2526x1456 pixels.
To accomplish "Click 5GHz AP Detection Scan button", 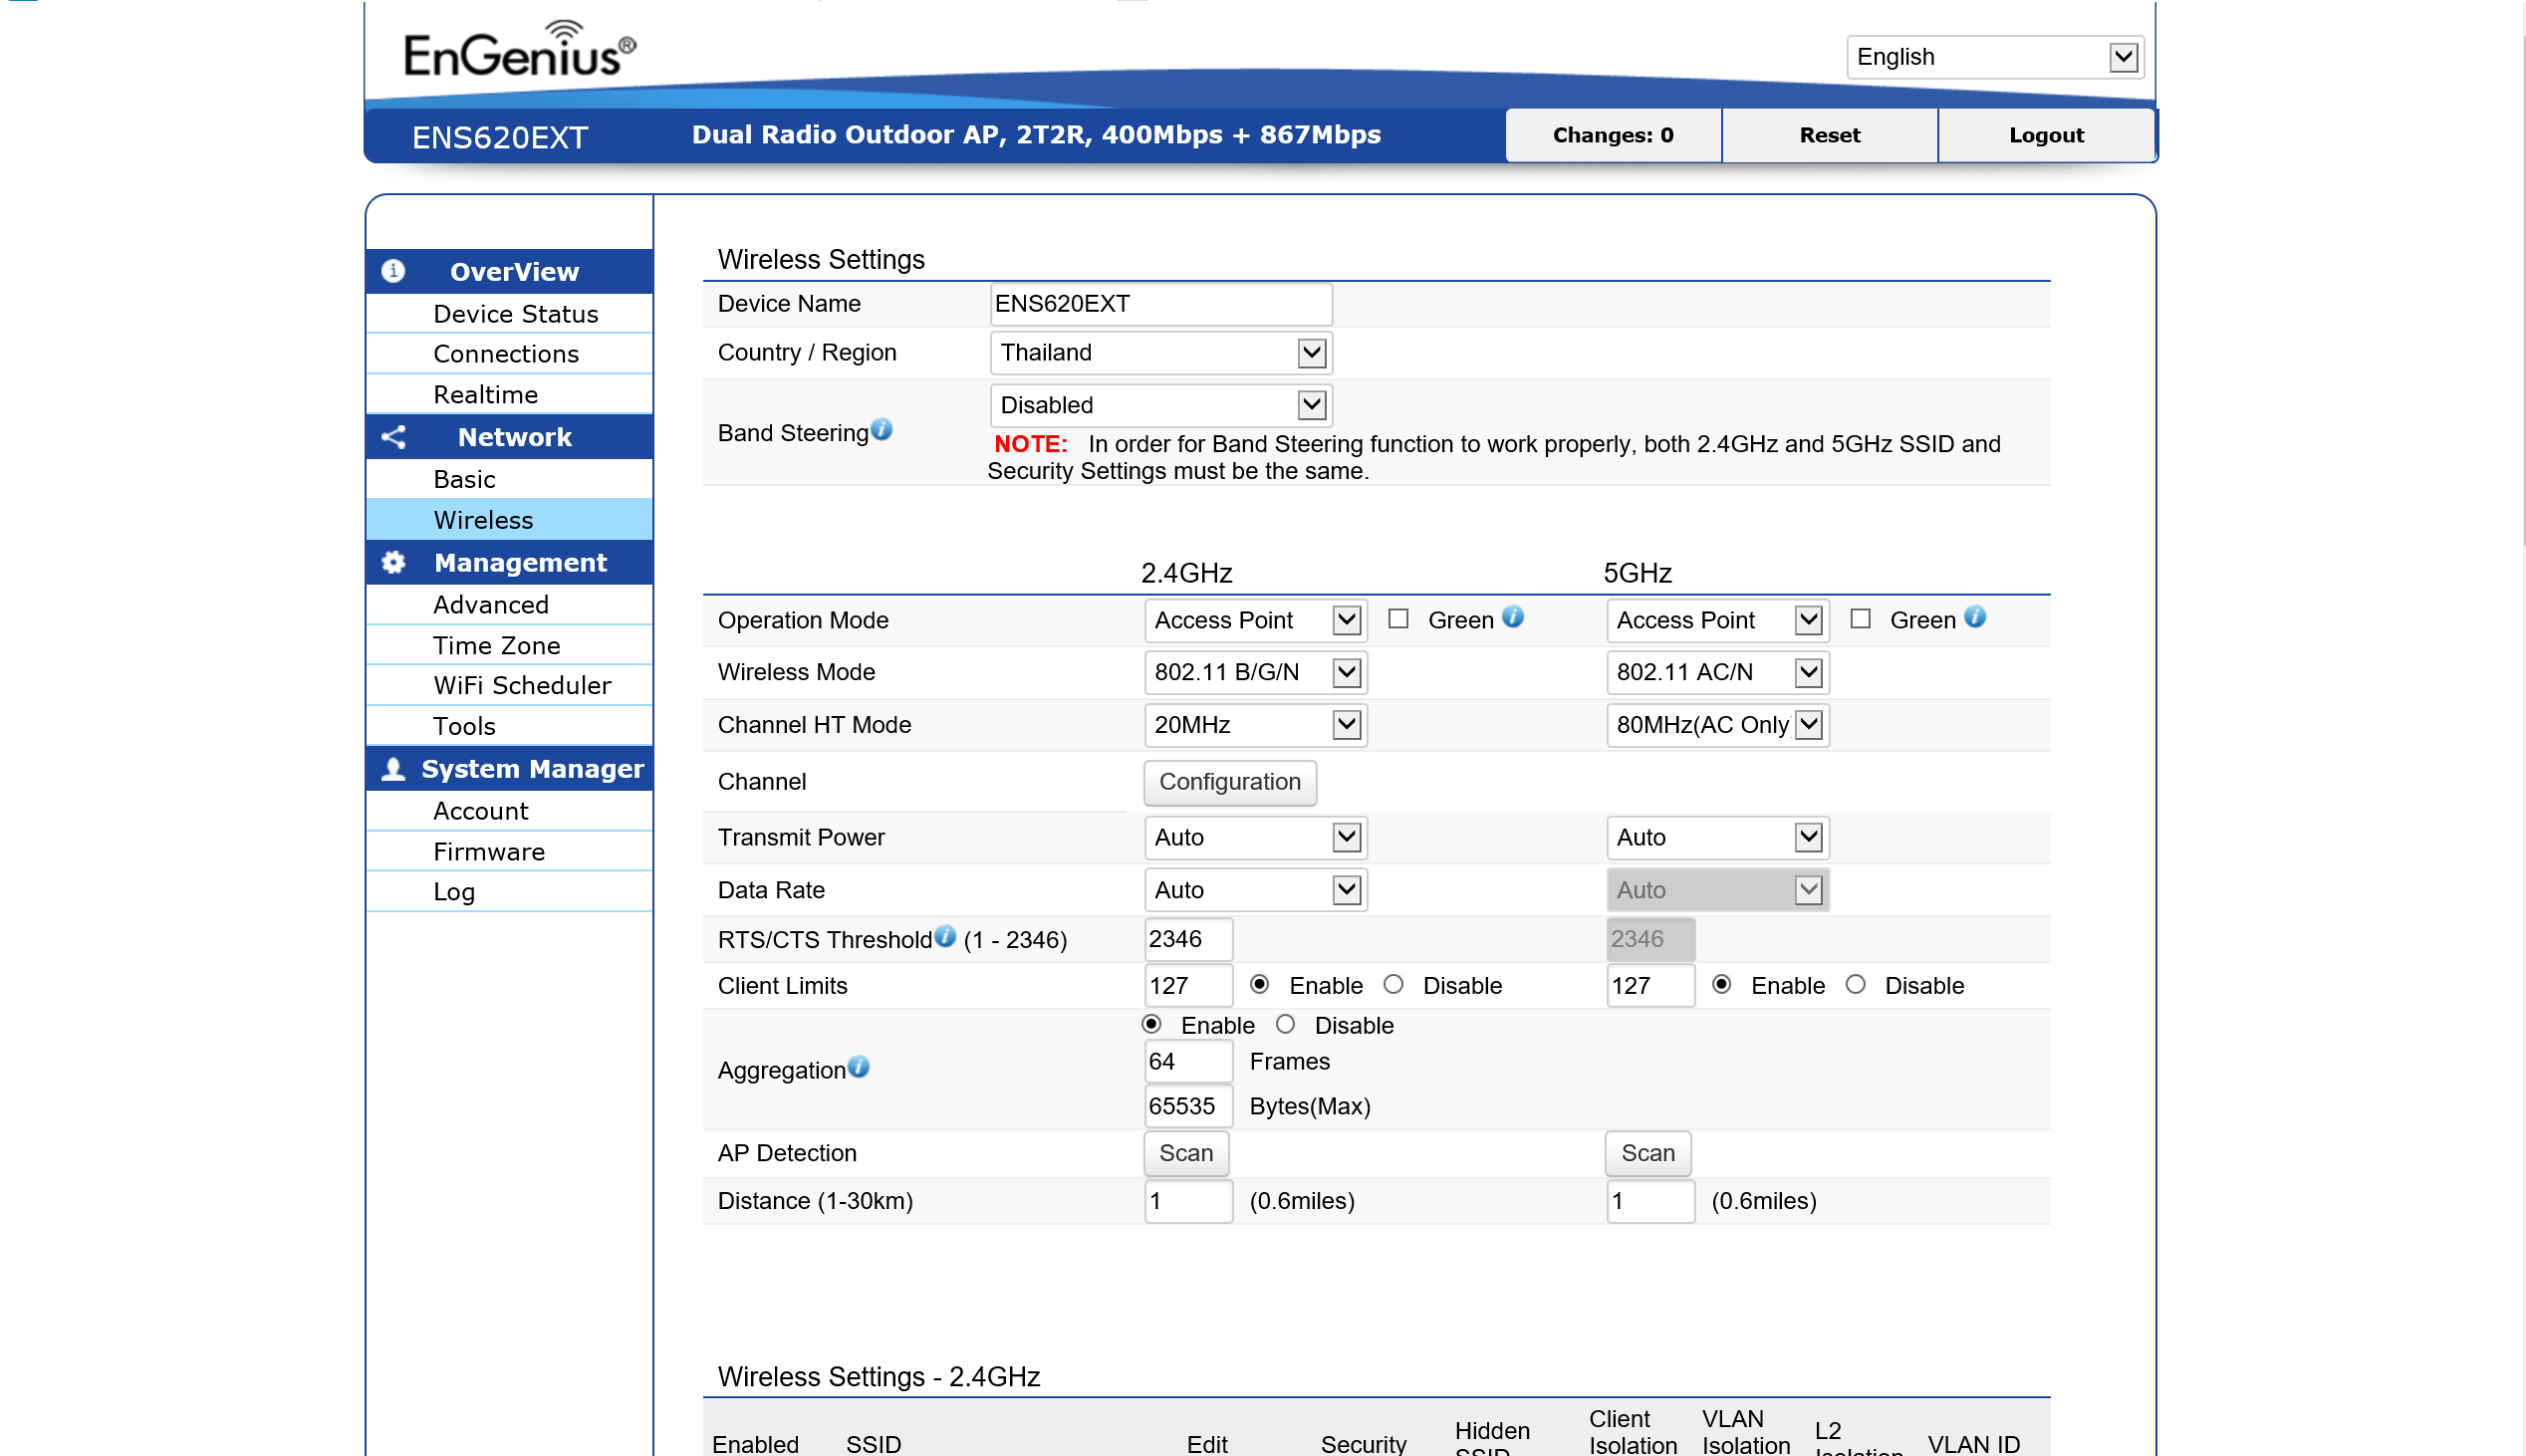I will click(x=1648, y=1153).
